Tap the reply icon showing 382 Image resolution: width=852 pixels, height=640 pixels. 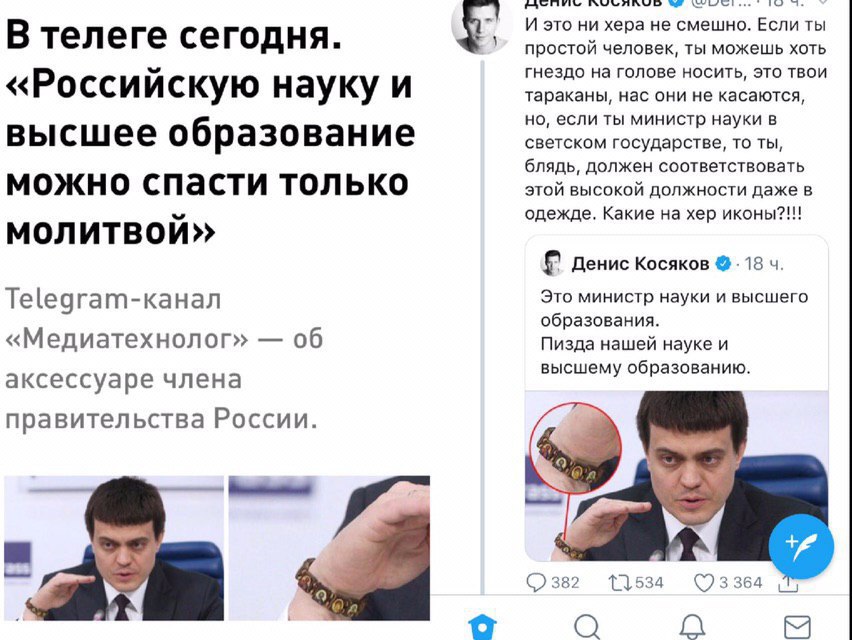[536, 582]
